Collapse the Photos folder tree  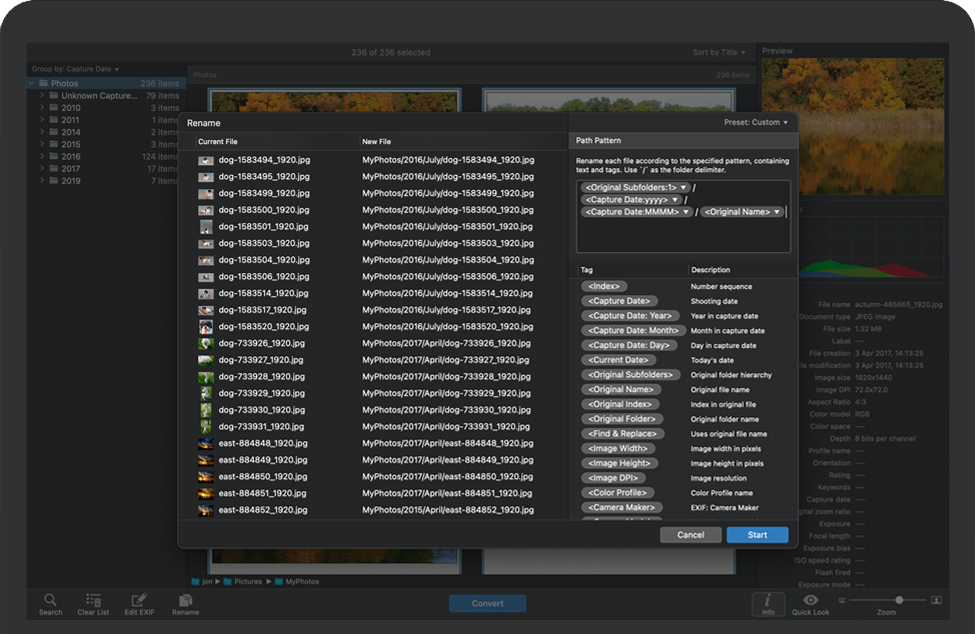click(x=32, y=84)
